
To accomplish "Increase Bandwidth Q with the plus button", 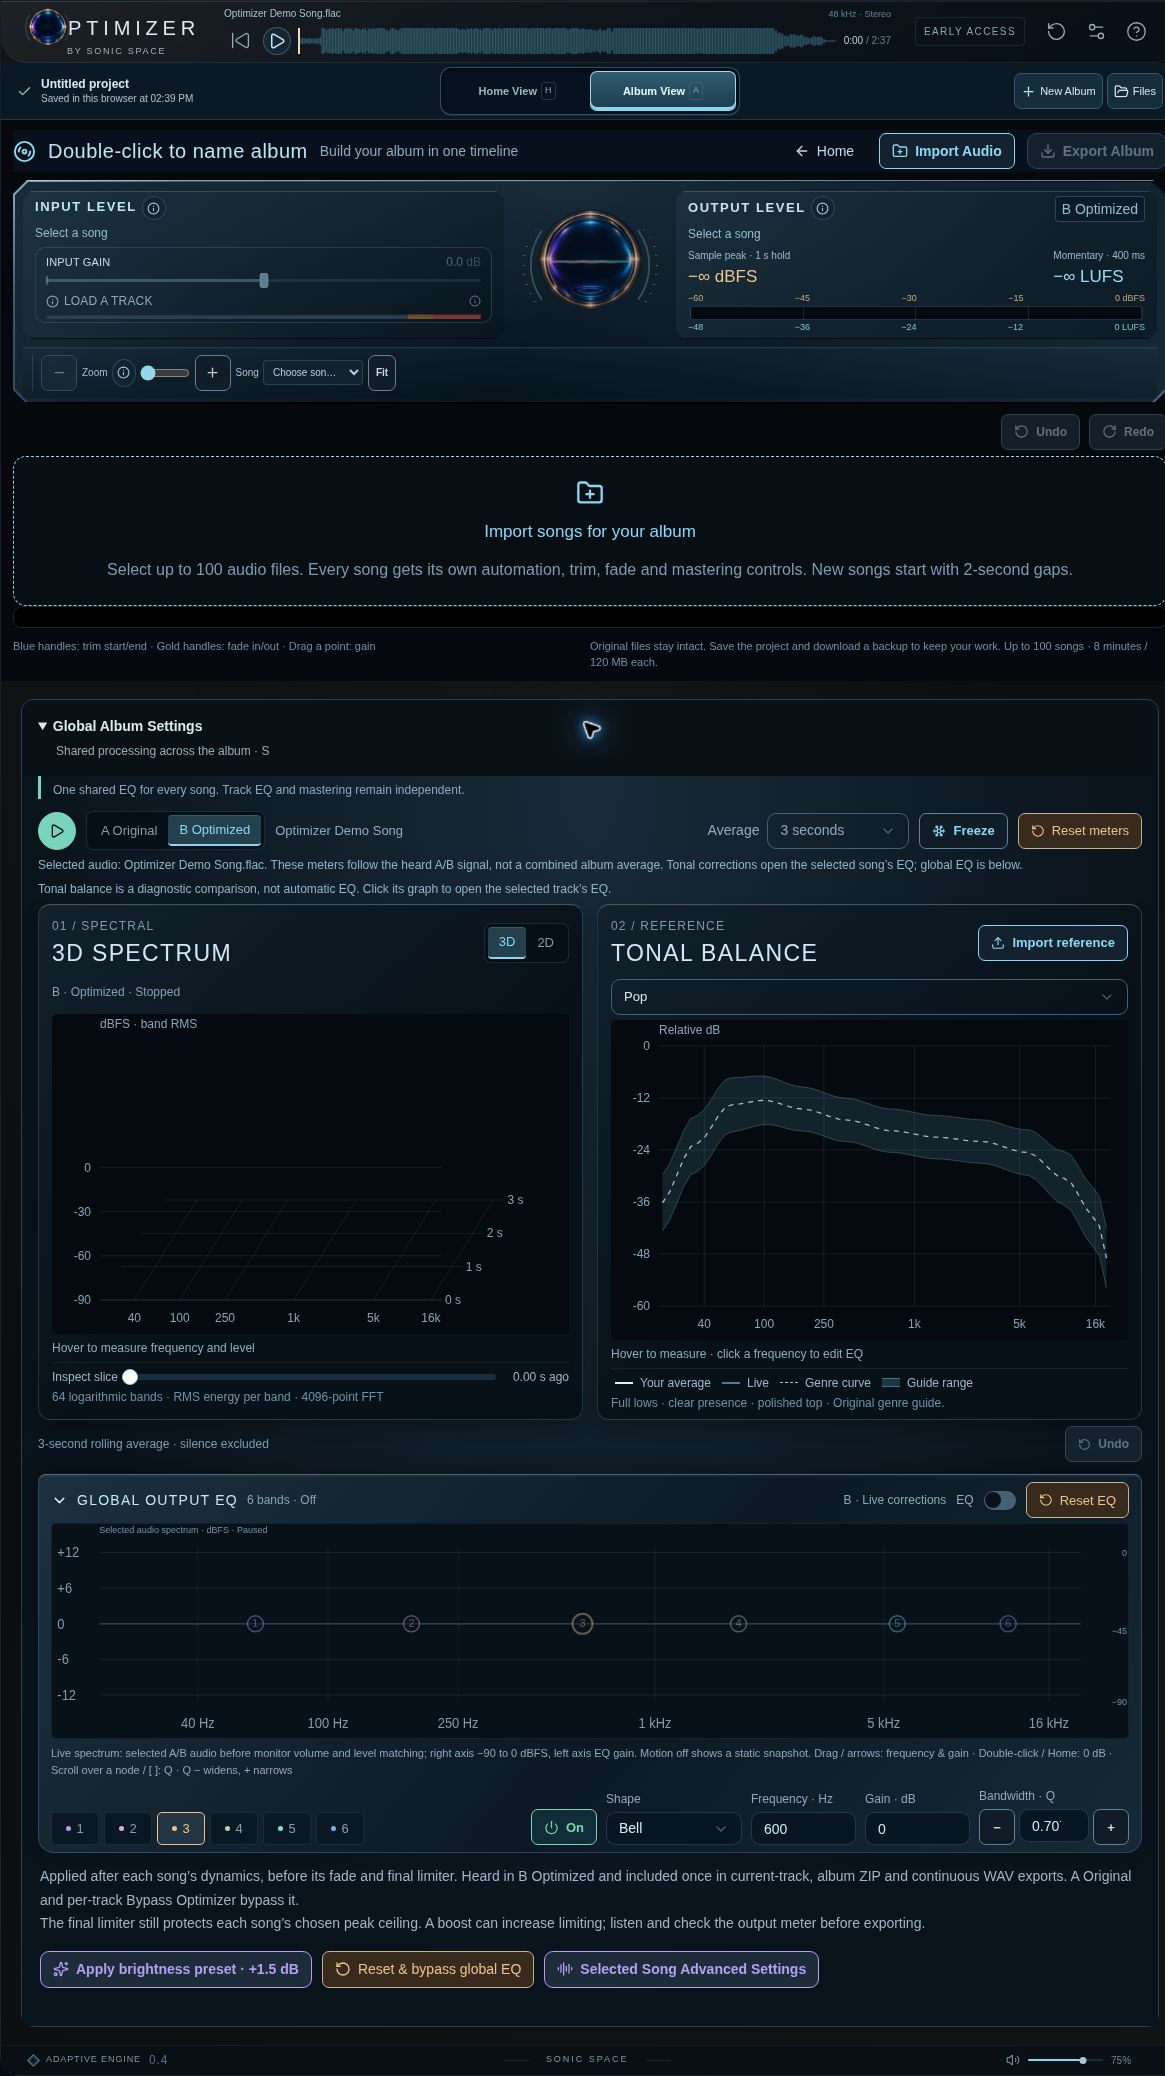I will pyautogui.click(x=1110, y=1827).
